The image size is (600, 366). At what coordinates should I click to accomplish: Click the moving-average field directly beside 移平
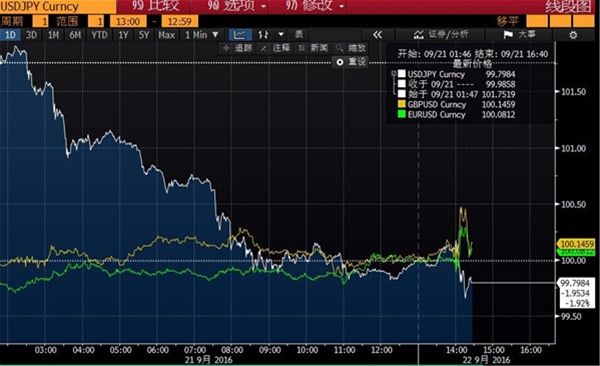[x=537, y=21]
